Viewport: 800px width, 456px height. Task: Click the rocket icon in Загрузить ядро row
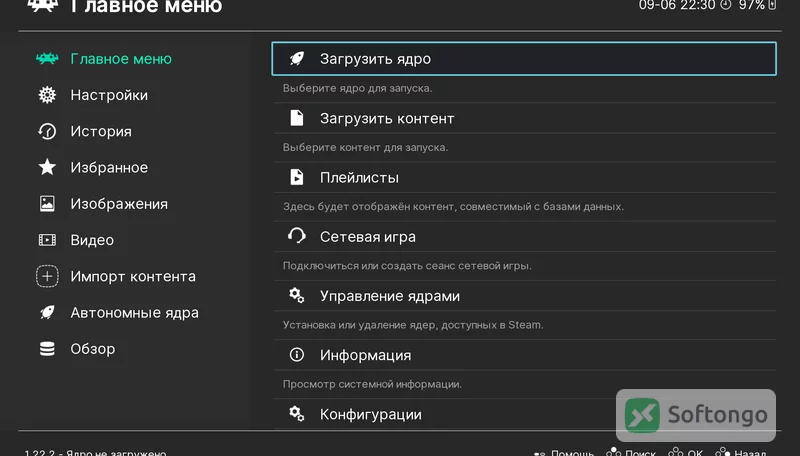(296, 59)
